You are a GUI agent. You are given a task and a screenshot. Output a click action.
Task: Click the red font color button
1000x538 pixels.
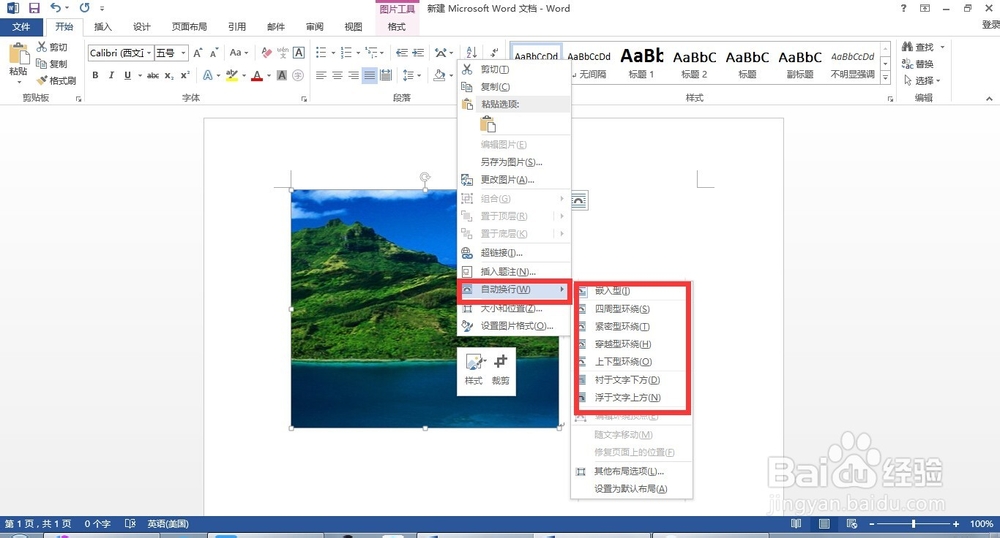[256, 75]
